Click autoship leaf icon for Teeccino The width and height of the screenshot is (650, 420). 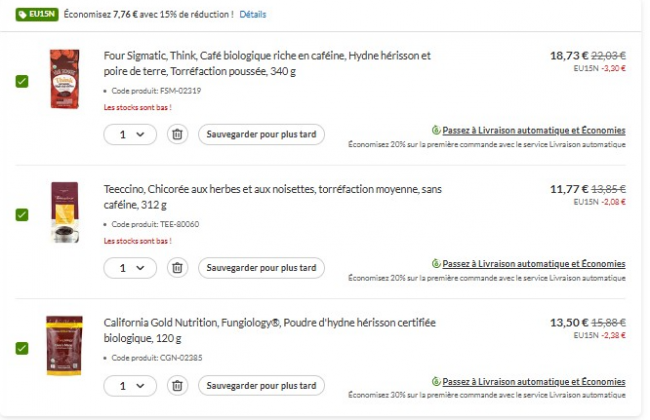coord(436,263)
